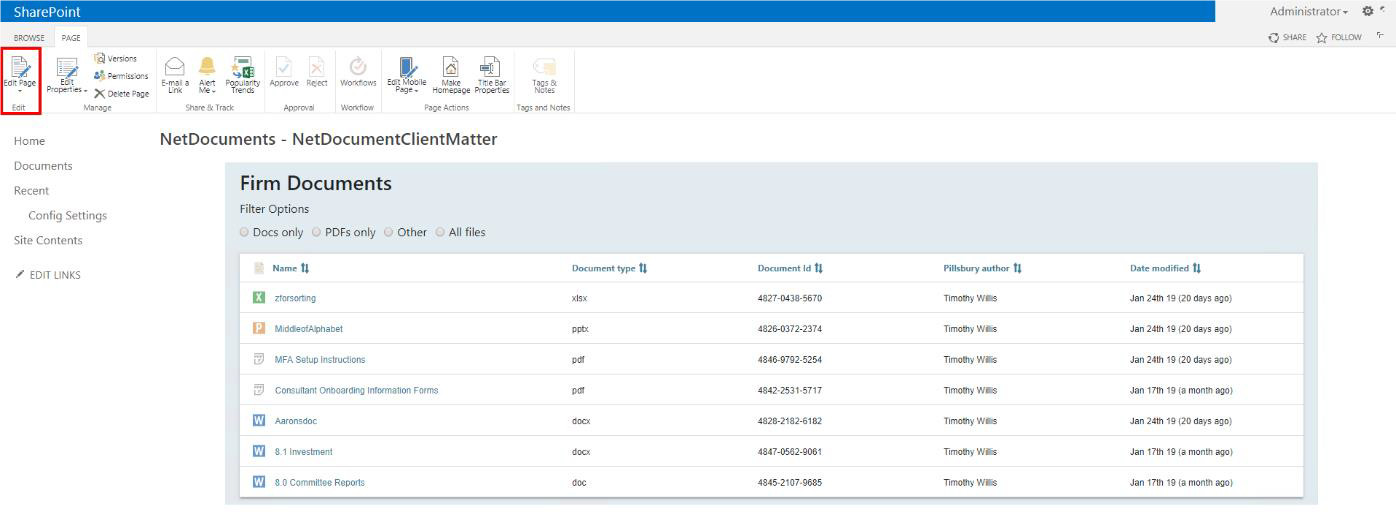Click the Edit Properties ribbon icon
The image size is (1396, 531).
coord(67,68)
